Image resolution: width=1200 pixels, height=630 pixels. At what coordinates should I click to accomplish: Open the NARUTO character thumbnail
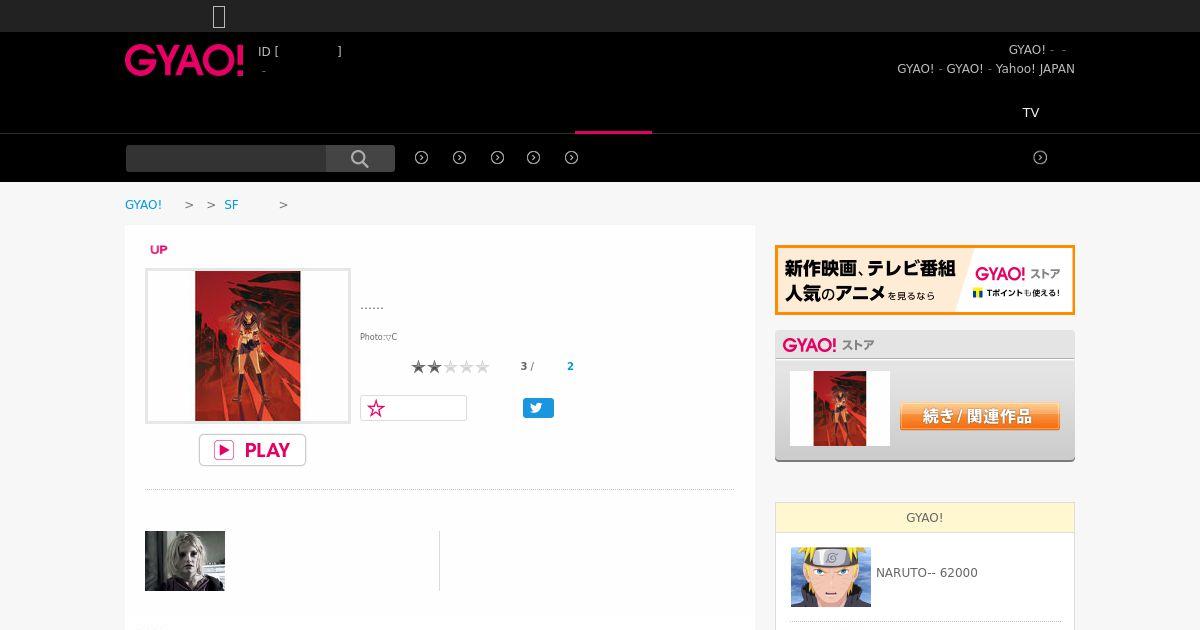point(831,577)
